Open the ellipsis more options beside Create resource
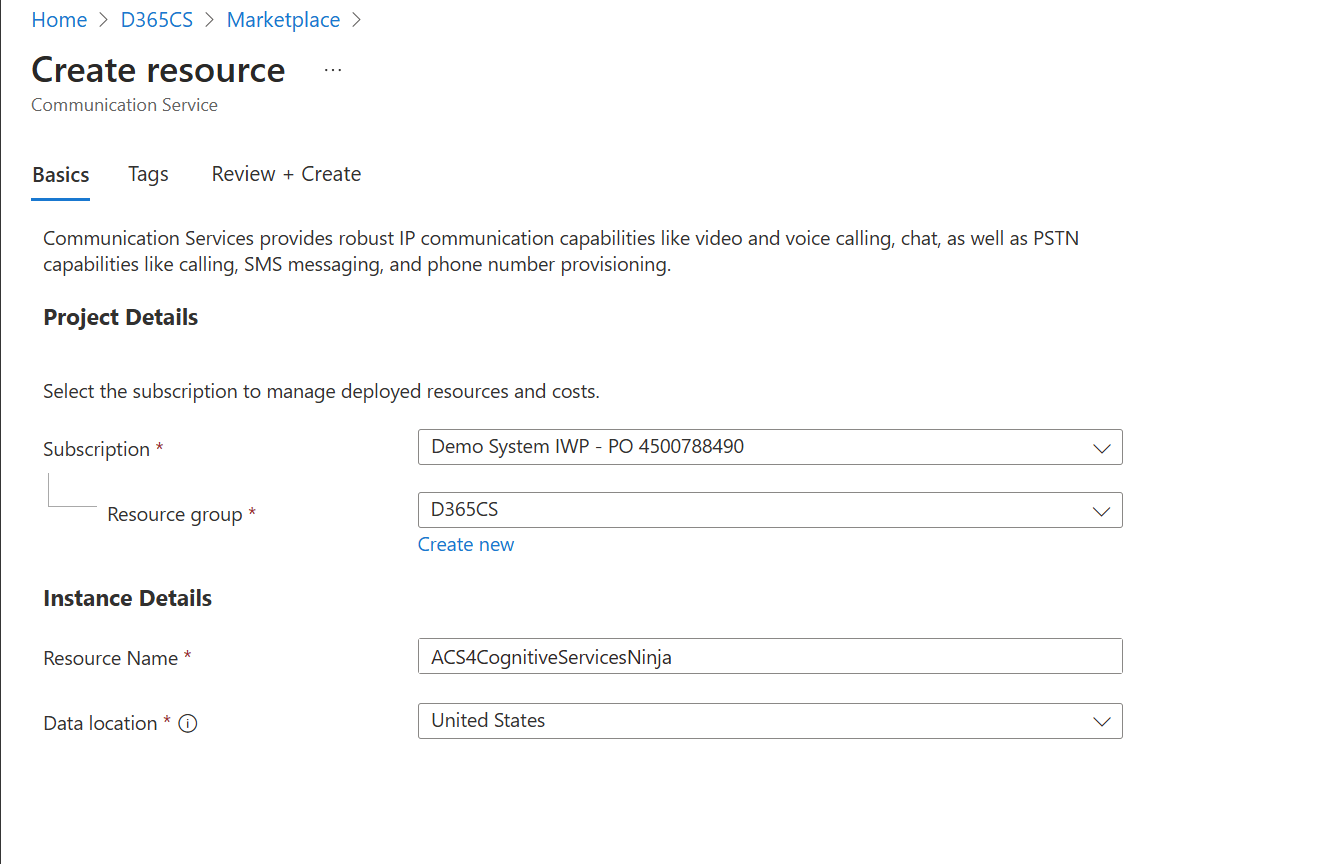The height and width of the screenshot is (864, 1318). click(x=333, y=70)
